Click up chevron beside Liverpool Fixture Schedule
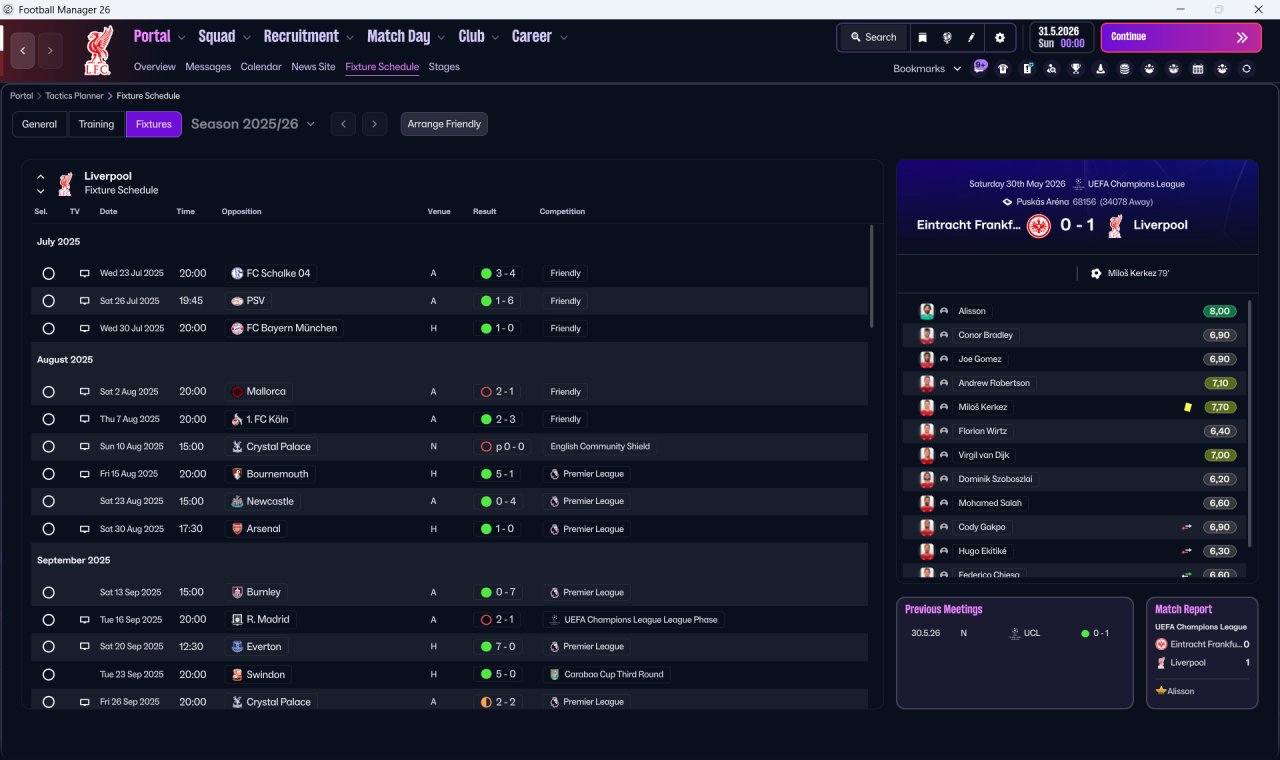1280x760 pixels. click(x=41, y=177)
